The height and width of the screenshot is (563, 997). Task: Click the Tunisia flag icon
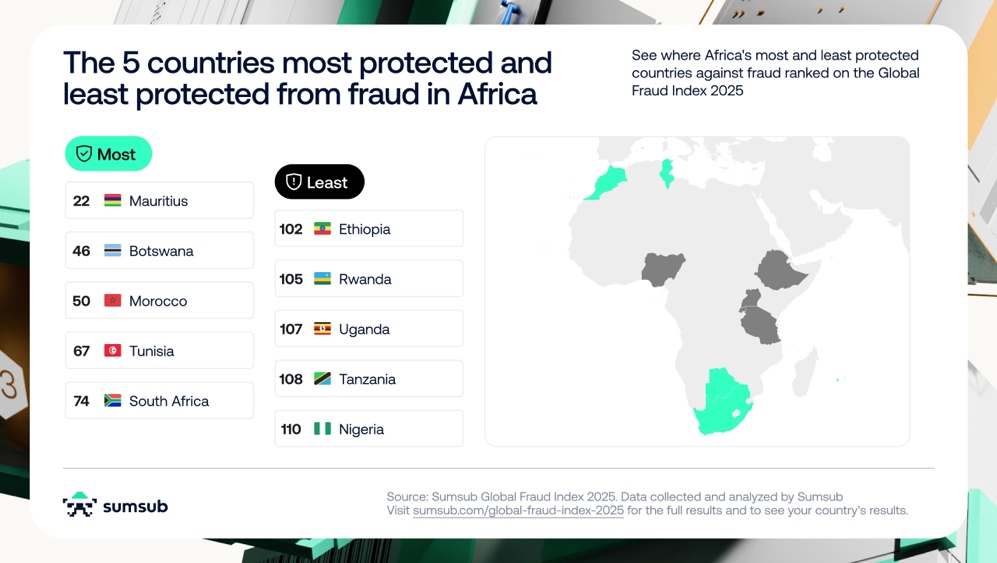coord(113,351)
